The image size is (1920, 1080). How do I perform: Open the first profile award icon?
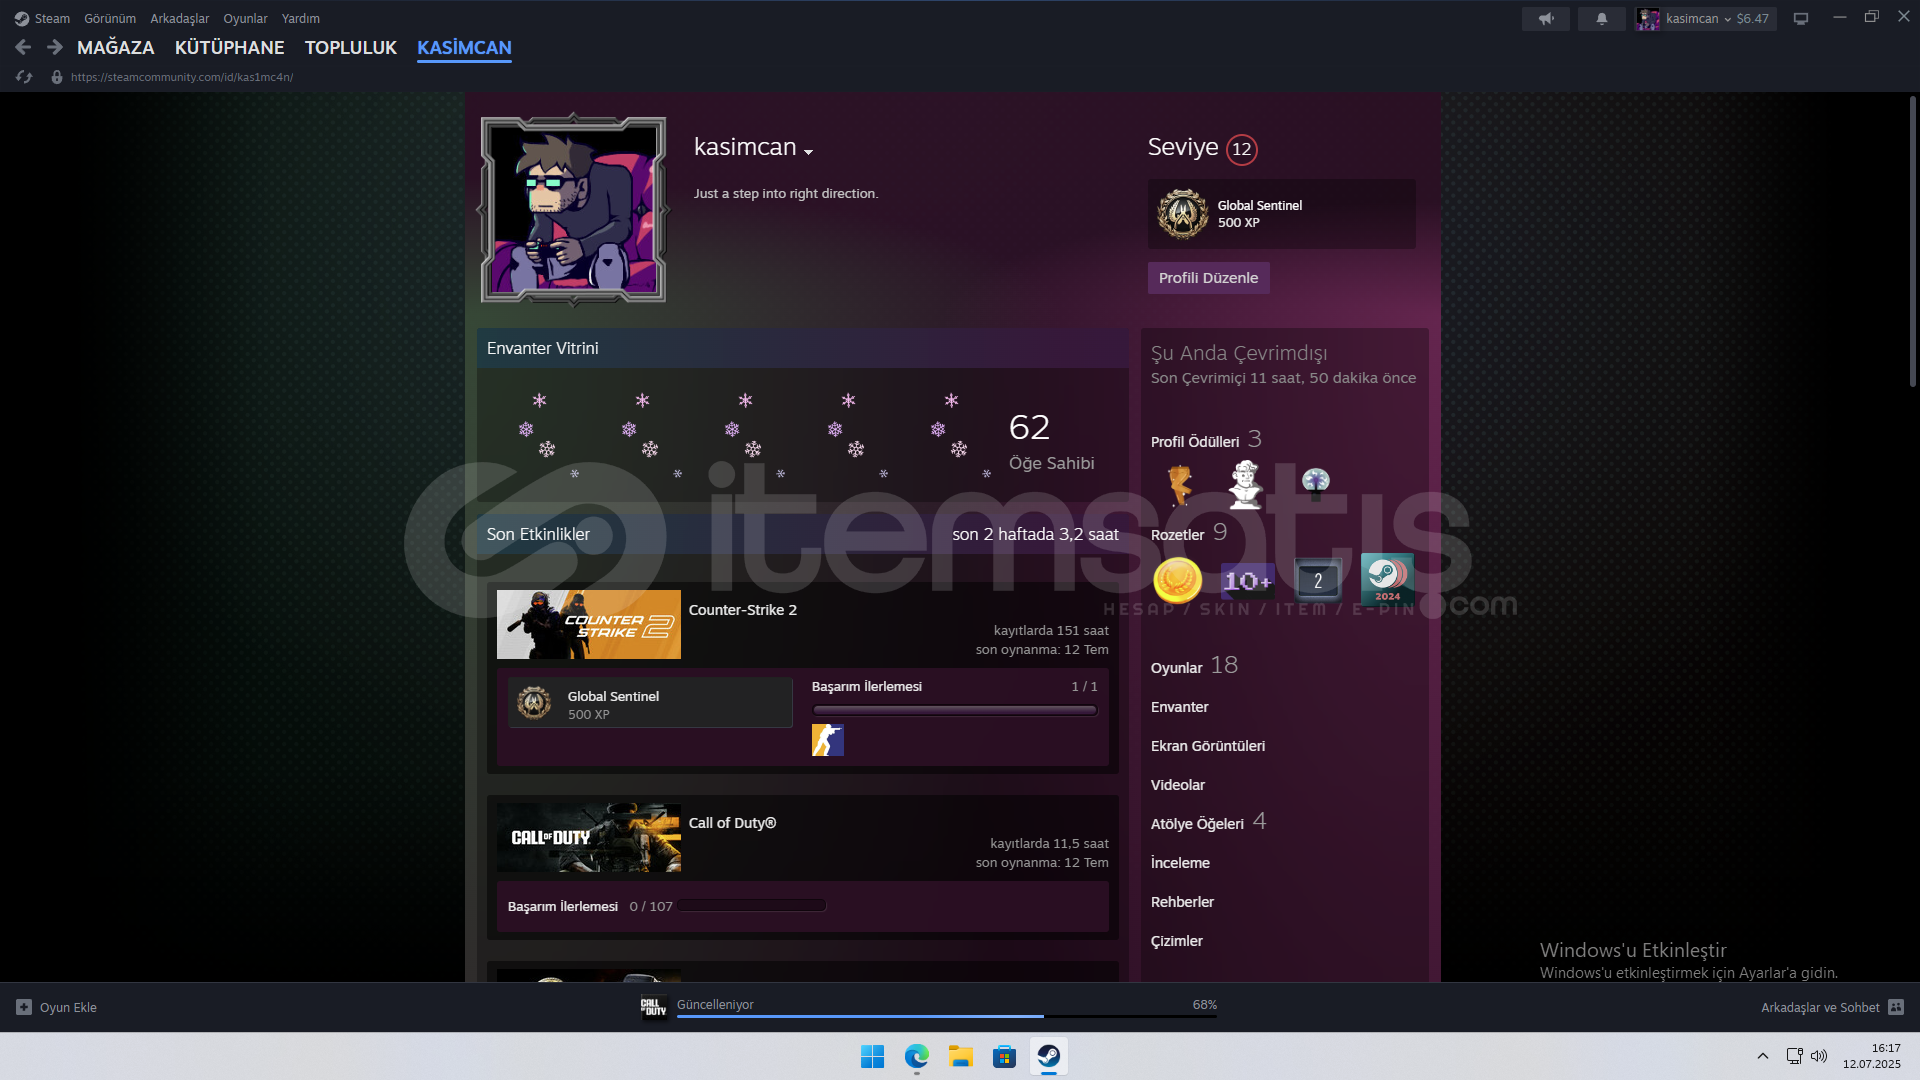[1180, 485]
